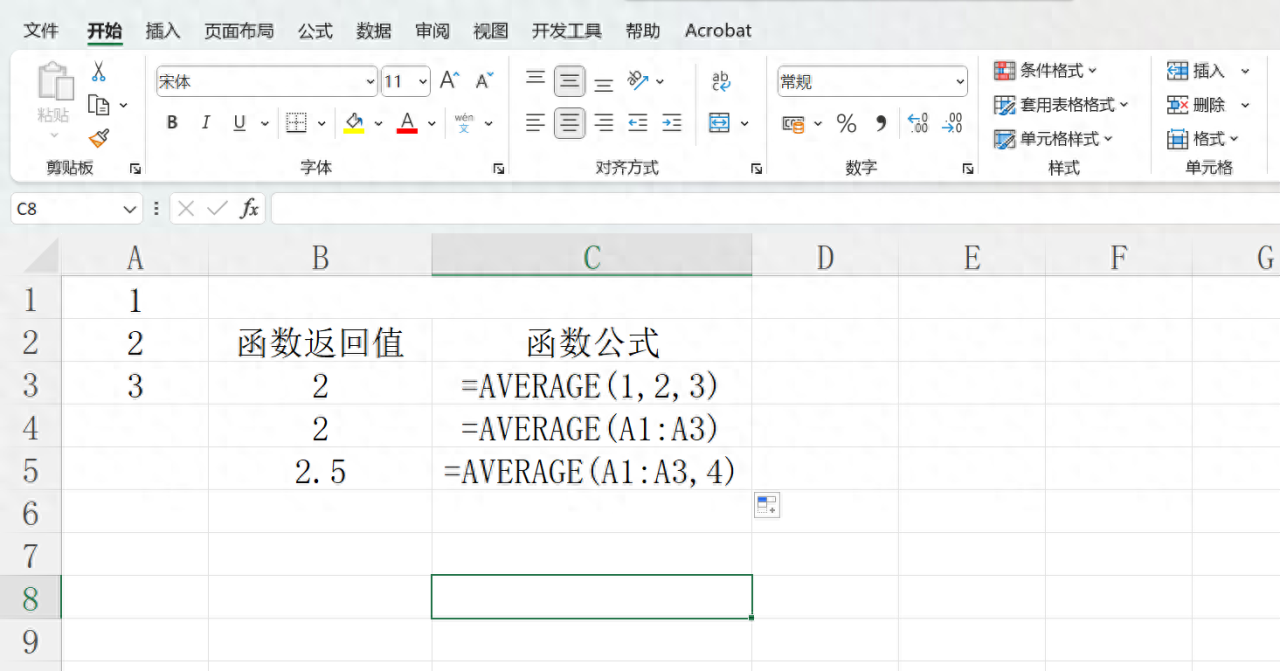Open 单元格样式 cell styles menu
This screenshot has width=1280, height=671.
click(1054, 139)
